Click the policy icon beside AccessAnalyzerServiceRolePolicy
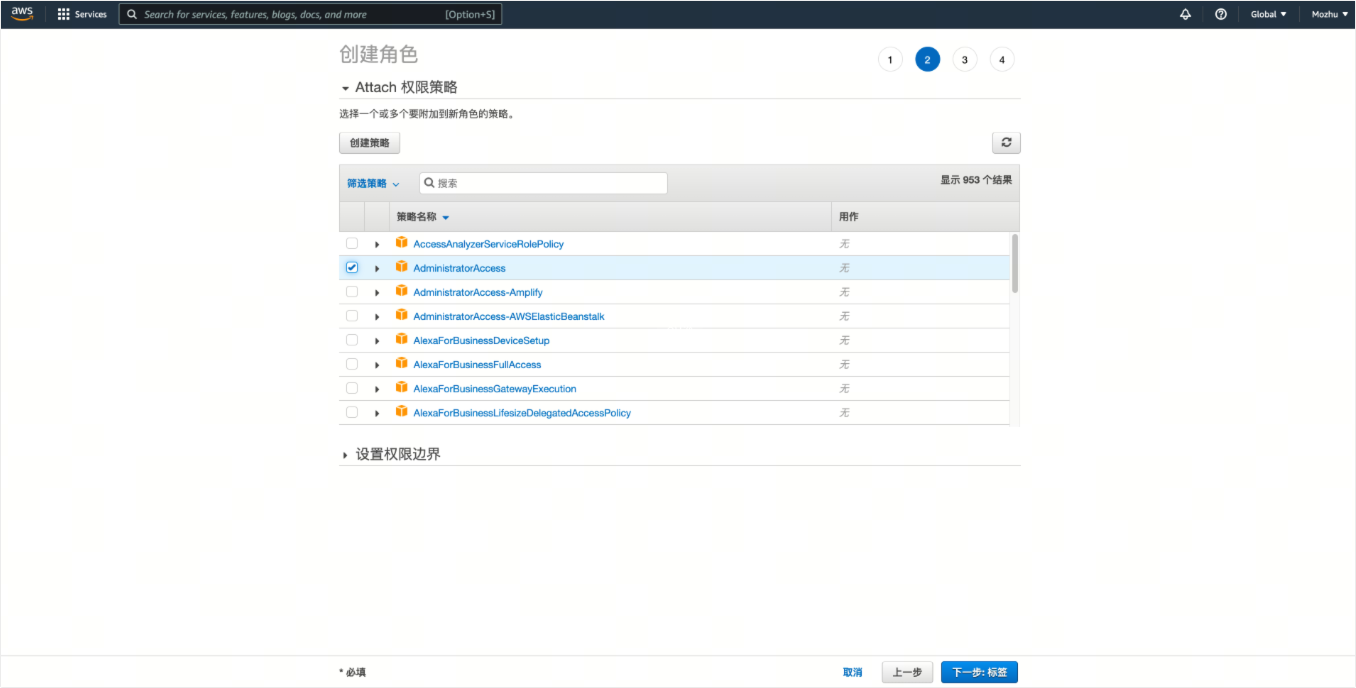 (x=402, y=243)
